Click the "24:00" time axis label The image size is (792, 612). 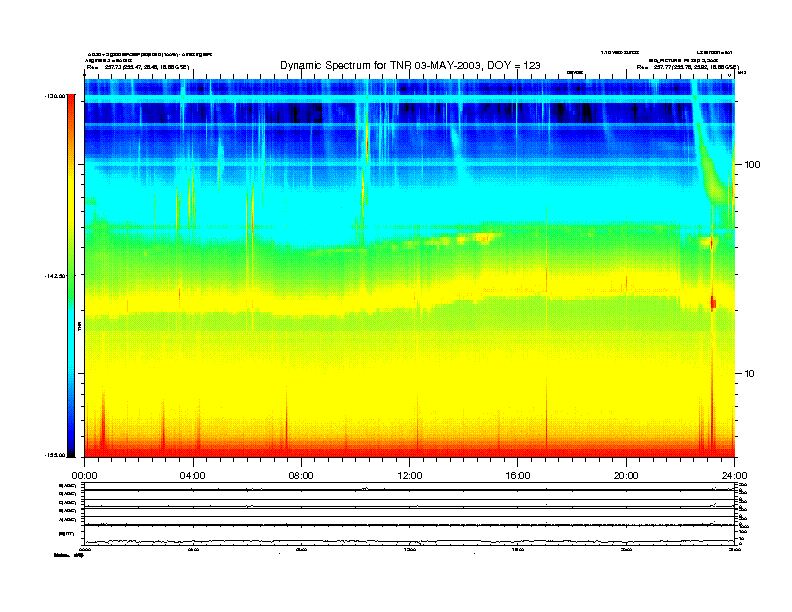(734, 476)
